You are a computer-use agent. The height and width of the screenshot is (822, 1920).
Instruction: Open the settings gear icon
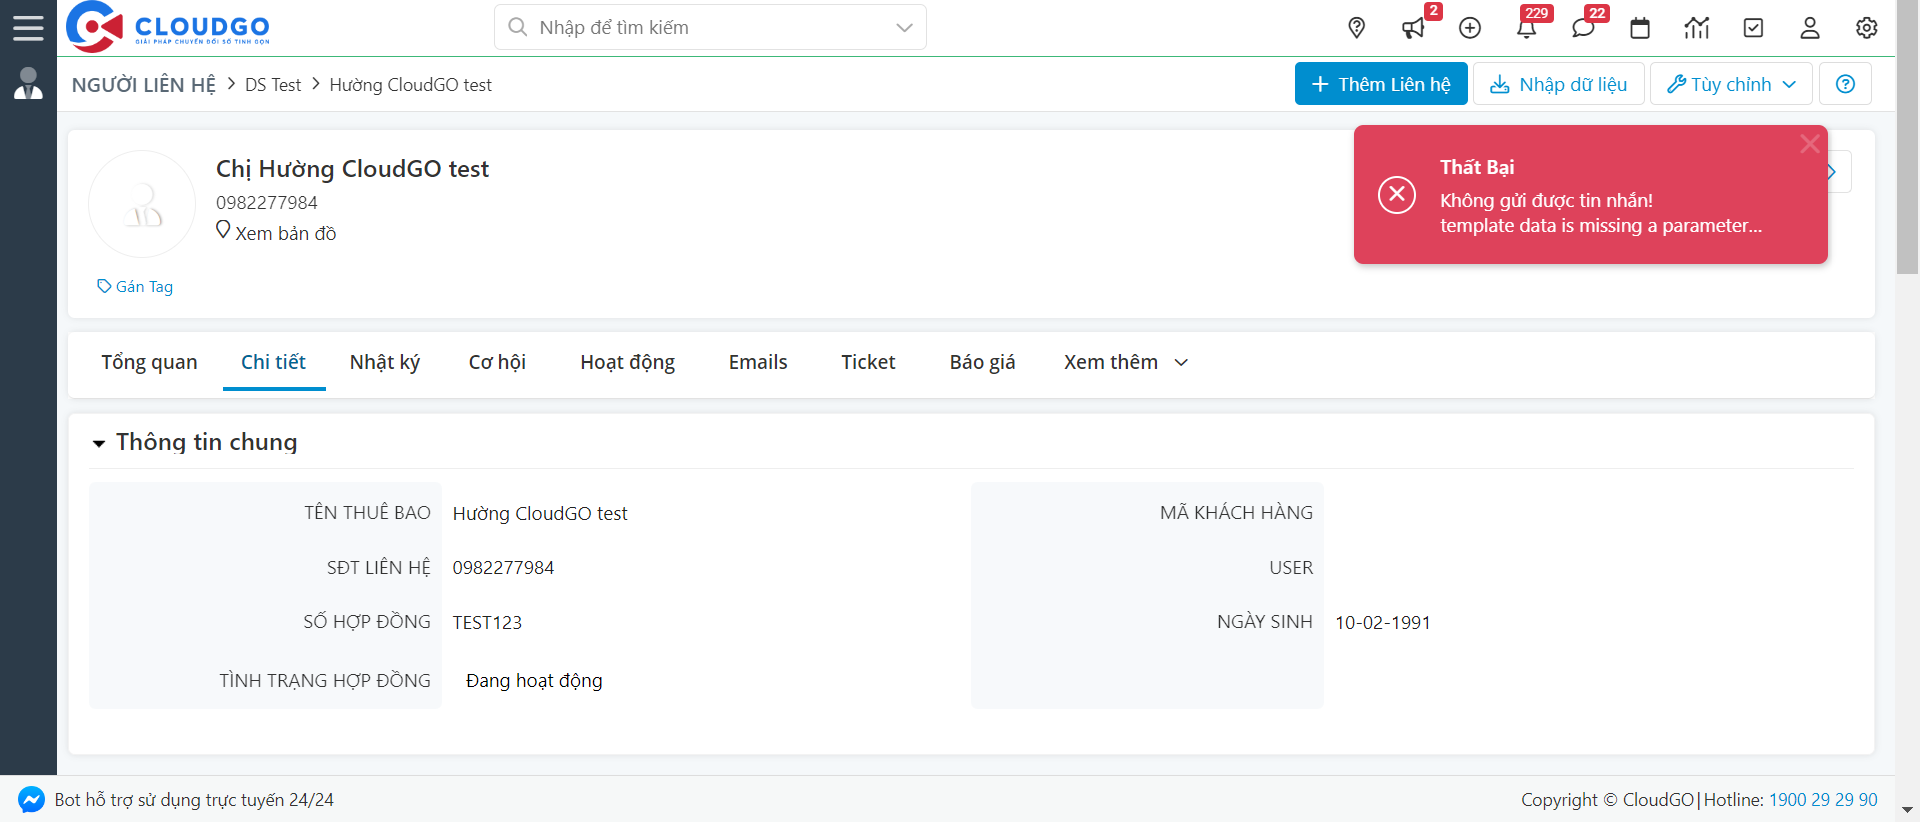pyautogui.click(x=1866, y=28)
